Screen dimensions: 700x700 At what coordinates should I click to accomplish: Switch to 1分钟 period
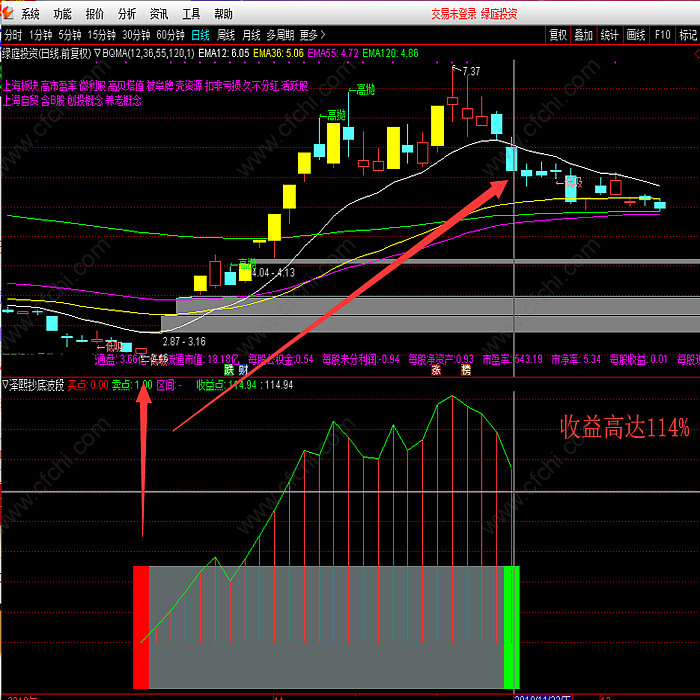tap(41, 35)
